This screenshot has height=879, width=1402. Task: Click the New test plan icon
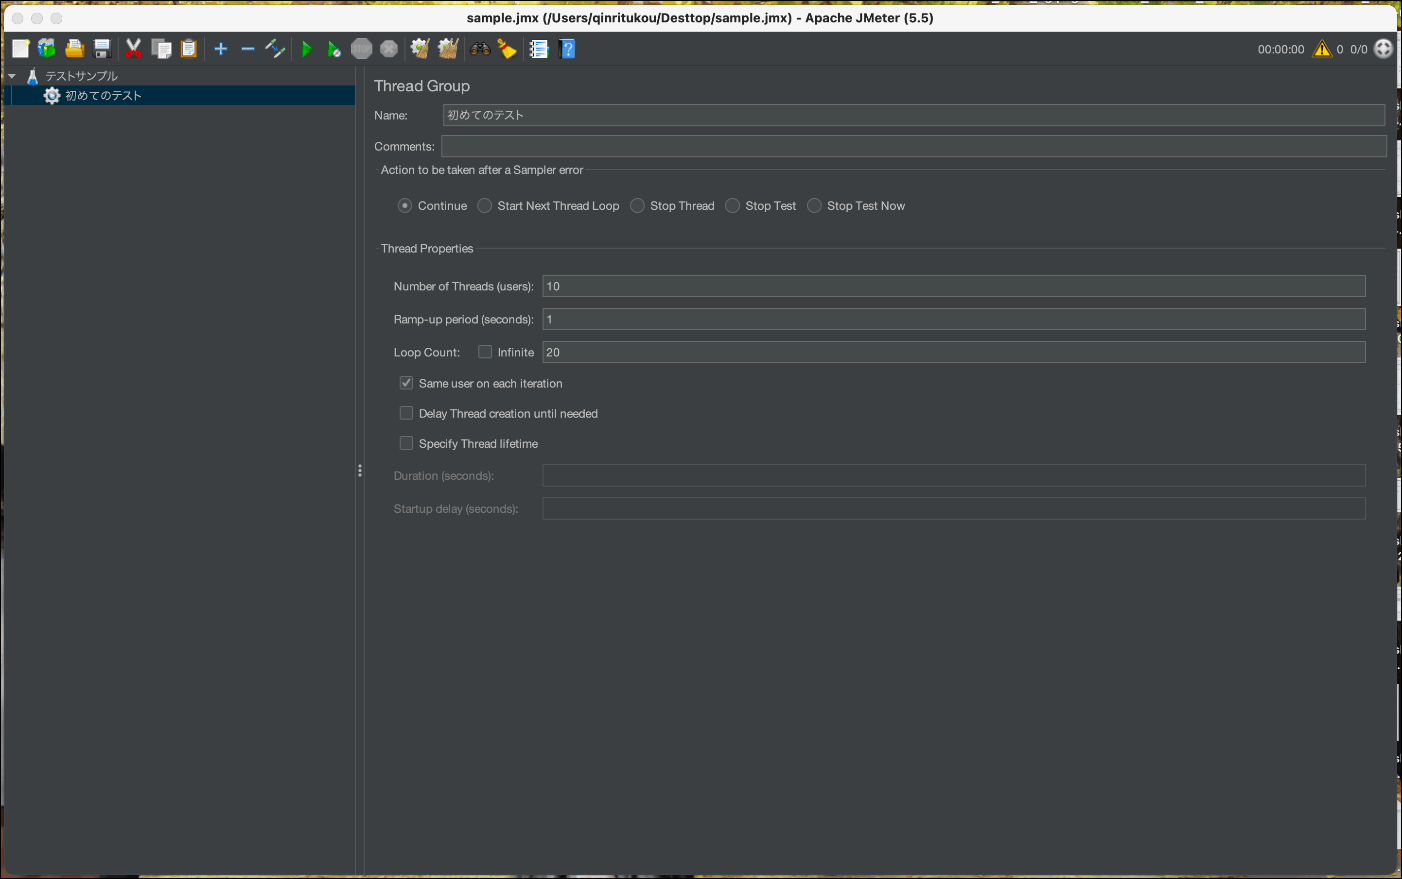20,49
